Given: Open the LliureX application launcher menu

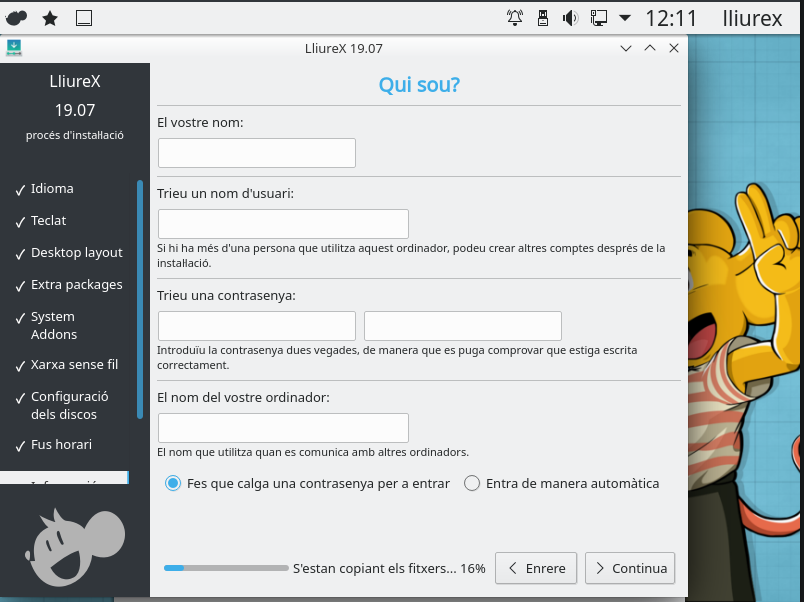Looking at the screenshot, I should pos(17,17).
